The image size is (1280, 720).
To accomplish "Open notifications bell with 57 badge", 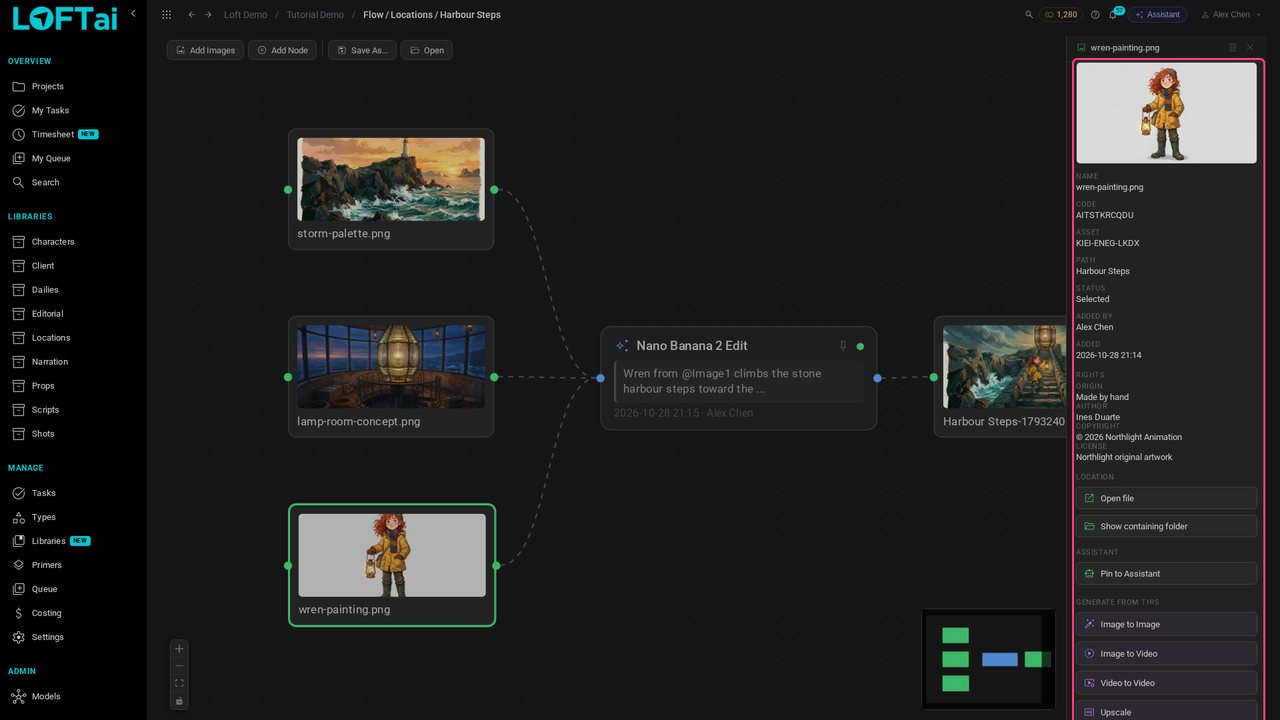I will [1114, 14].
